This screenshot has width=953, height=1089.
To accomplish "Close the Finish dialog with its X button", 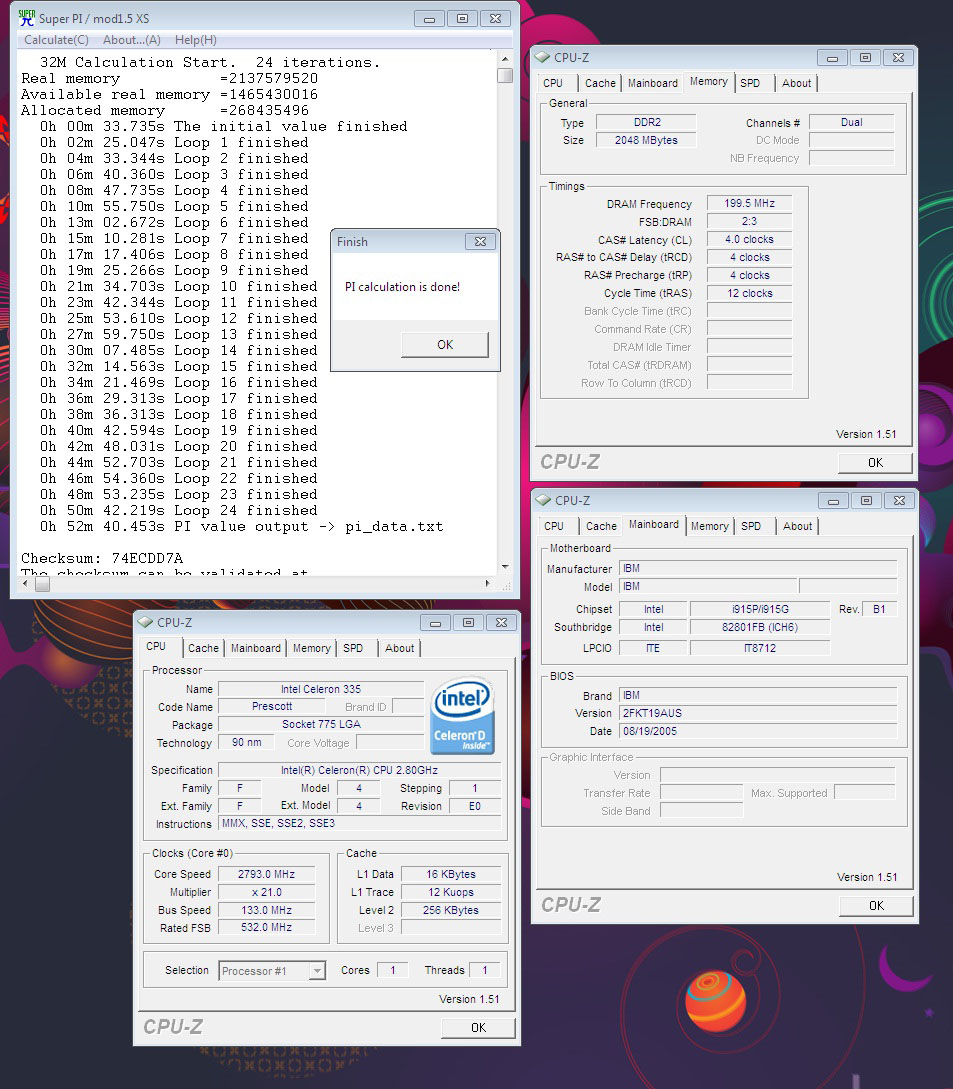I will click(480, 242).
